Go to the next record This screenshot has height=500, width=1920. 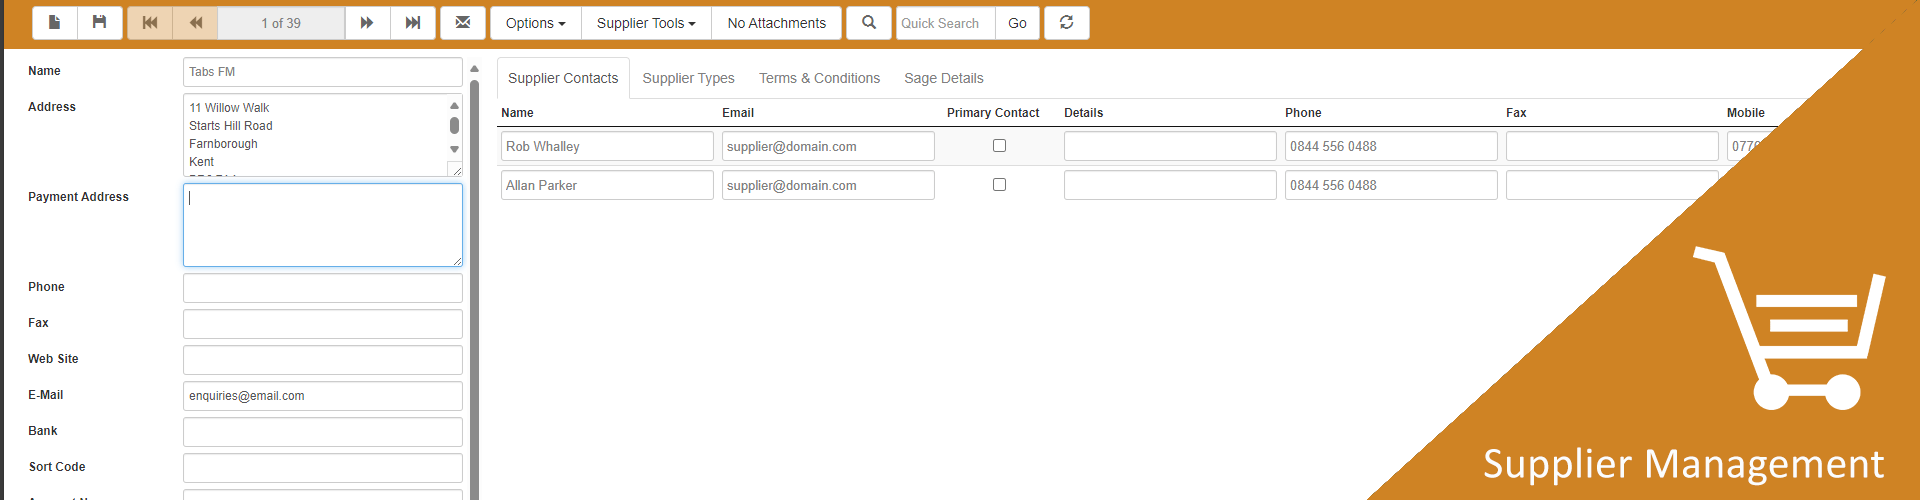(x=367, y=23)
